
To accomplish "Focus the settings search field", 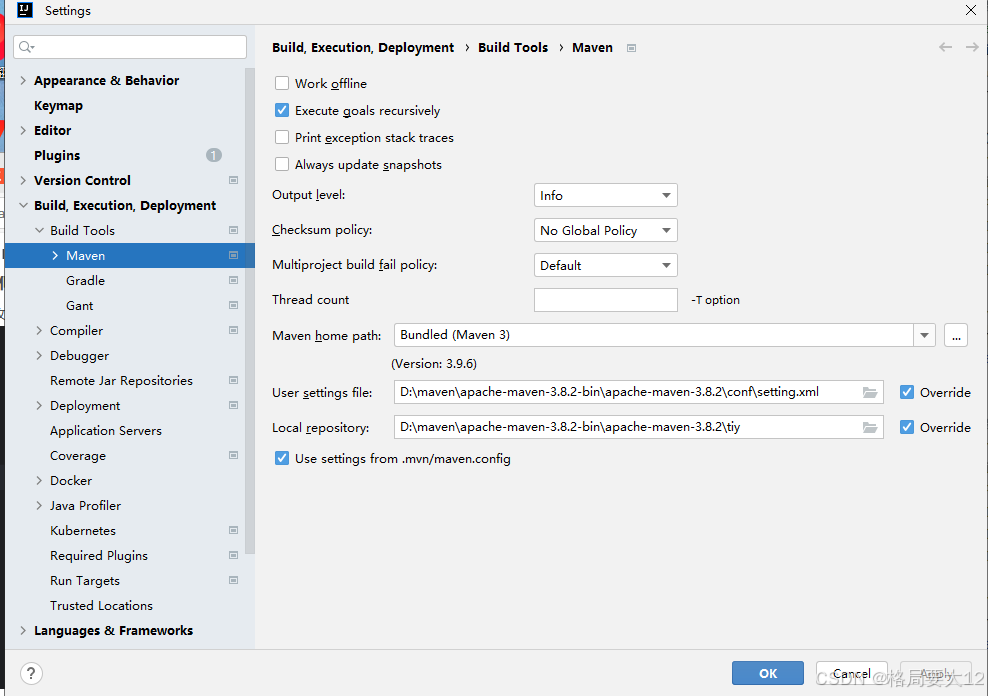I will coord(130,47).
